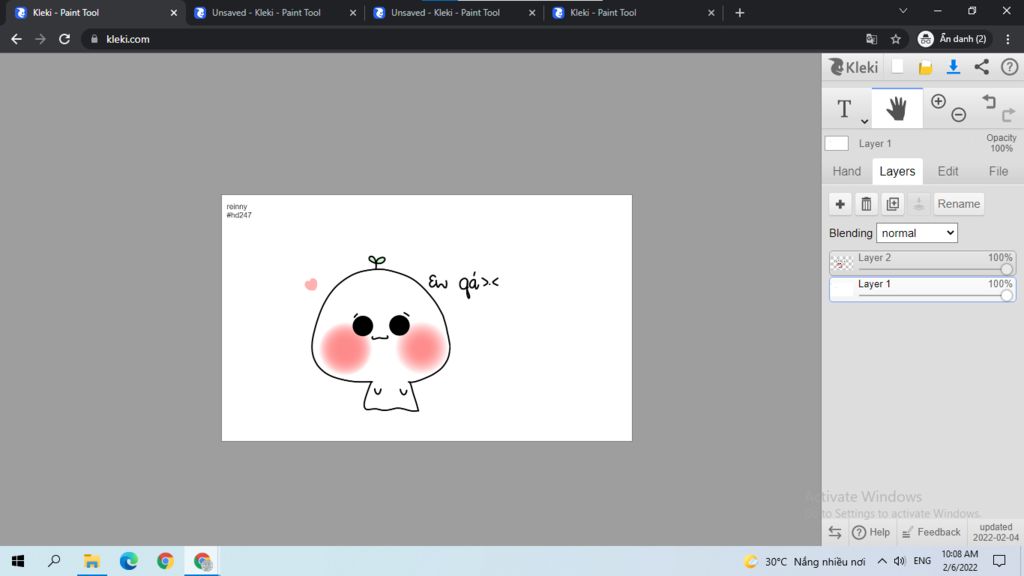Open the weather widget showing 30°C
1024x576 pixels.
point(805,562)
